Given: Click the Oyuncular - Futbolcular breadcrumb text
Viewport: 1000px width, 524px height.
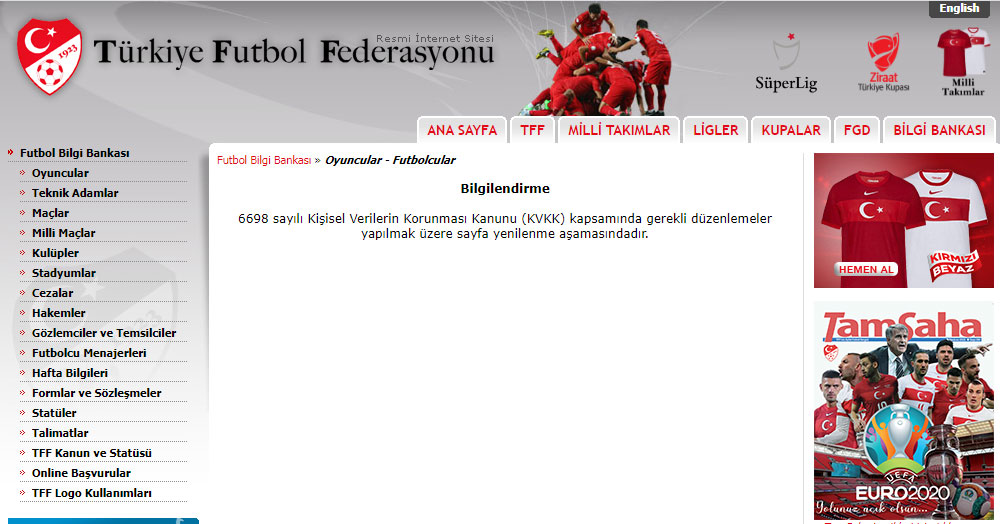Looking at the screenshot, I should (x=390, y=160).
